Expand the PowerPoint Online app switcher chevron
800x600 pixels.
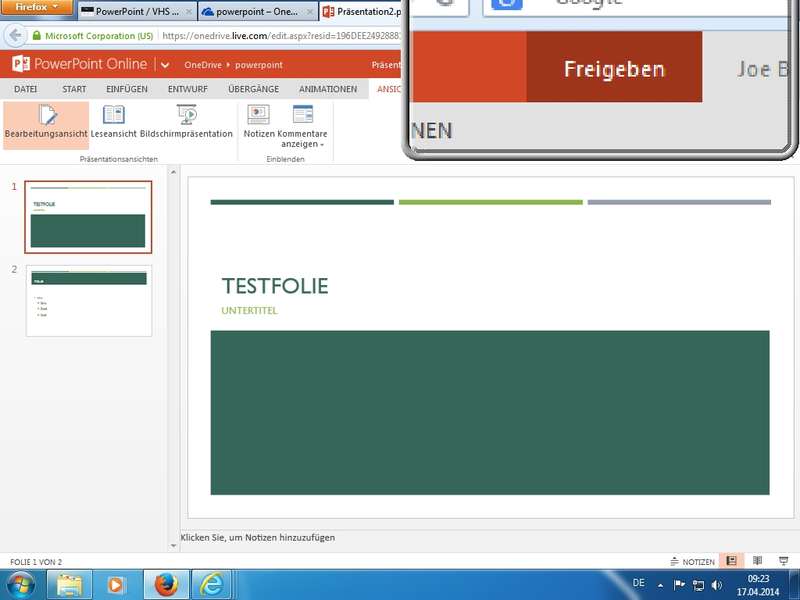165,65
